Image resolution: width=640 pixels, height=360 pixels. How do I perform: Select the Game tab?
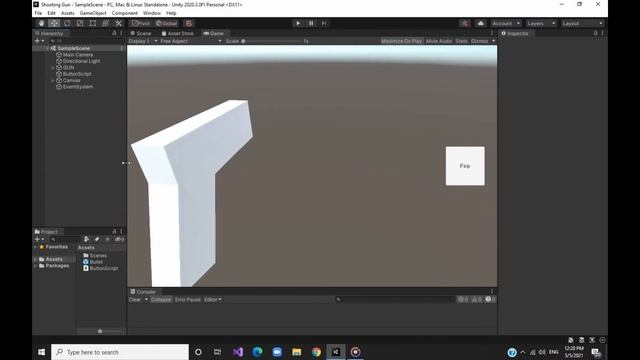(x=213, y=33)
